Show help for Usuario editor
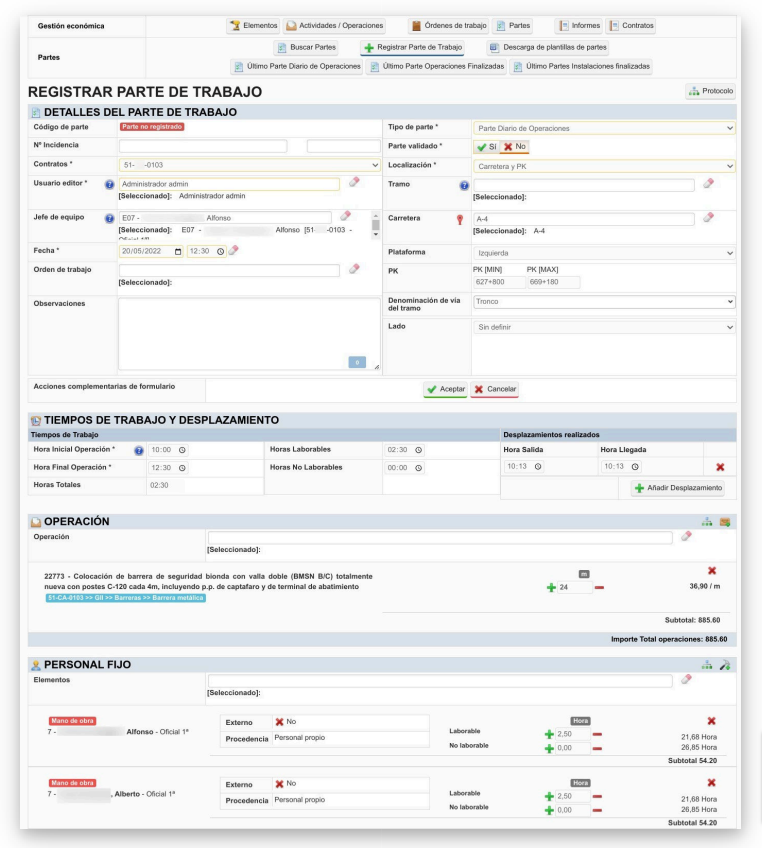 109,184
